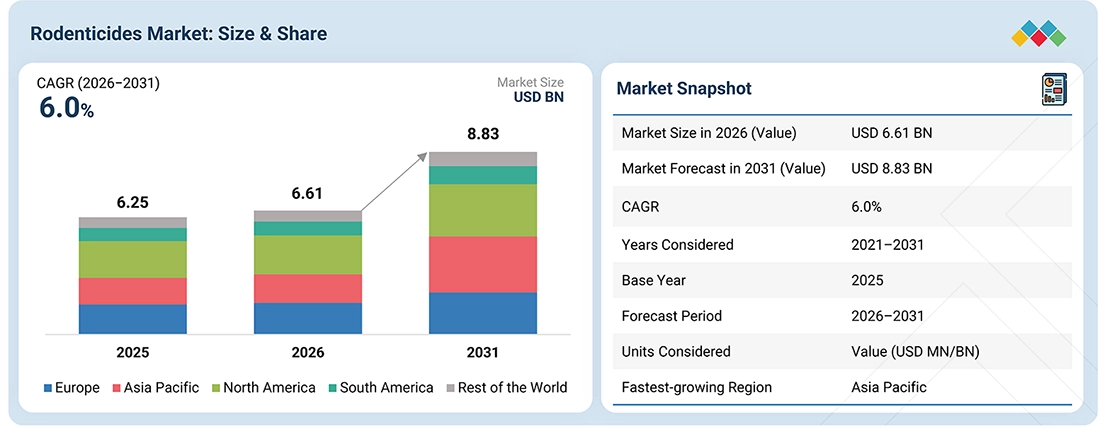This screenshot has height=429, width=1100.
Task: Click the CAGR (2026–2031) label
Action: (x=98, y=83)
